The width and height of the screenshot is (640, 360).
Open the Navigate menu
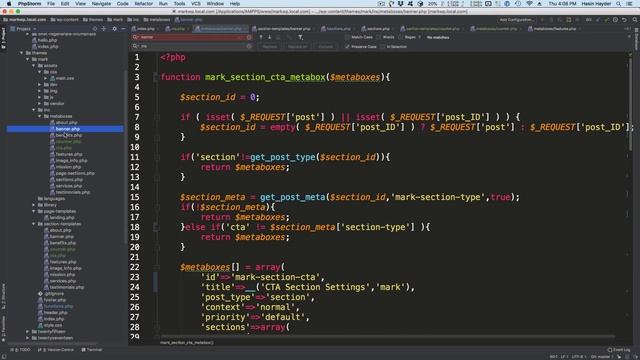101,4
